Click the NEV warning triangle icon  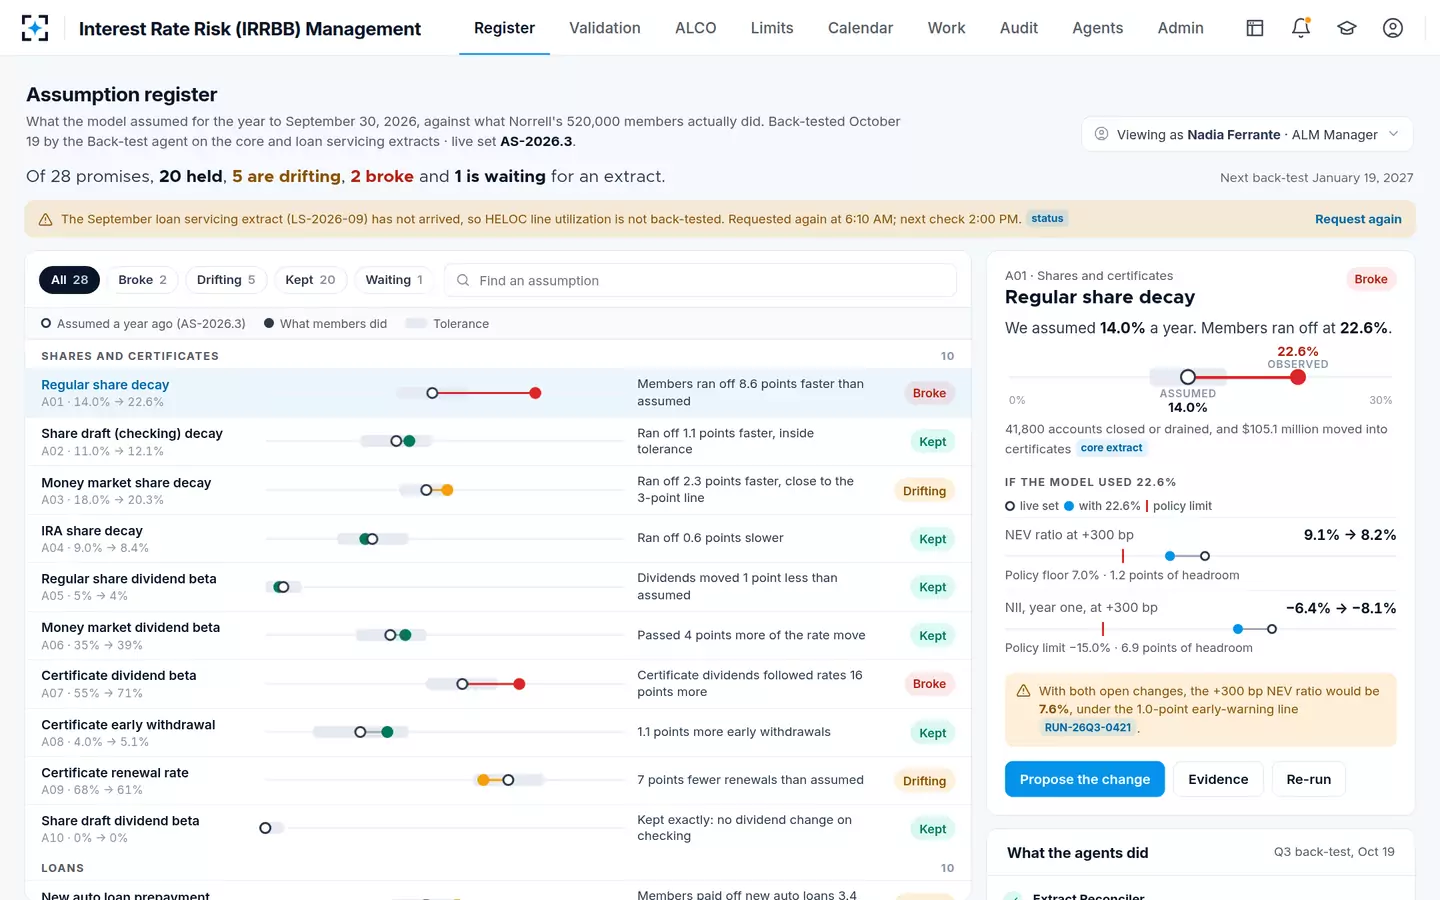pyautogui.click(x=1023, y=691)
